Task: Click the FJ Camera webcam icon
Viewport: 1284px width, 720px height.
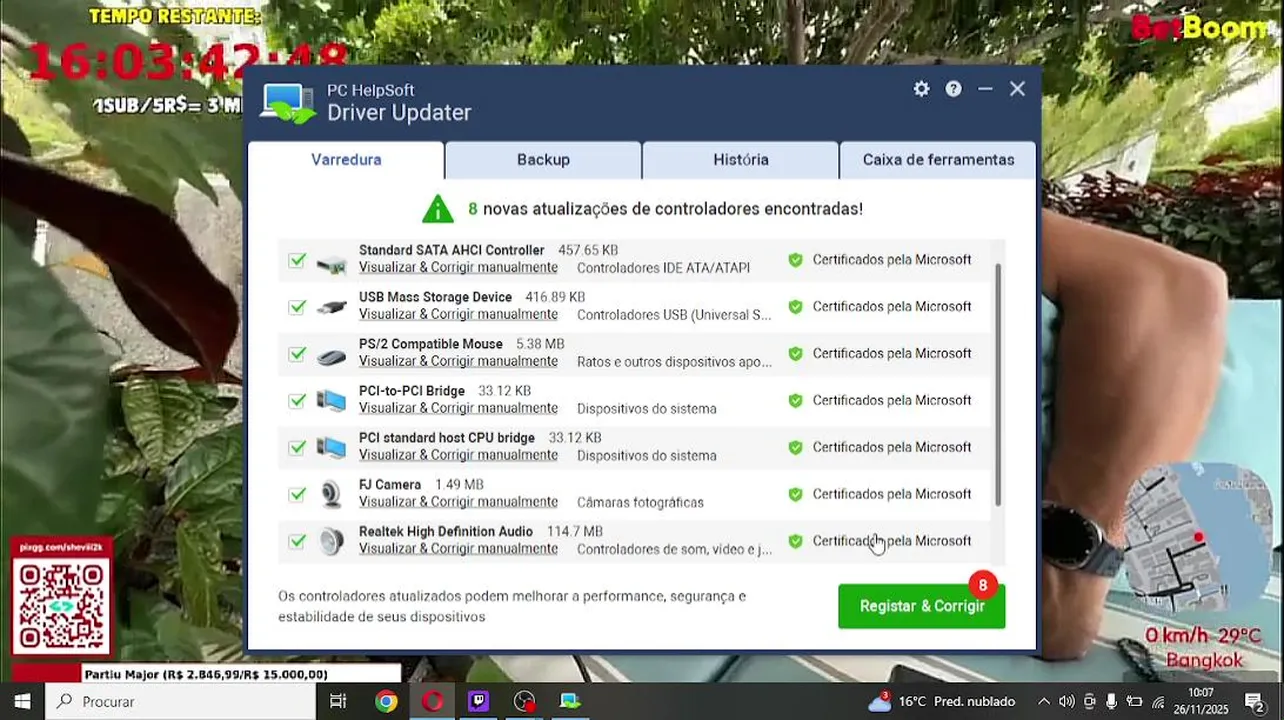Action: coord(331,494)
